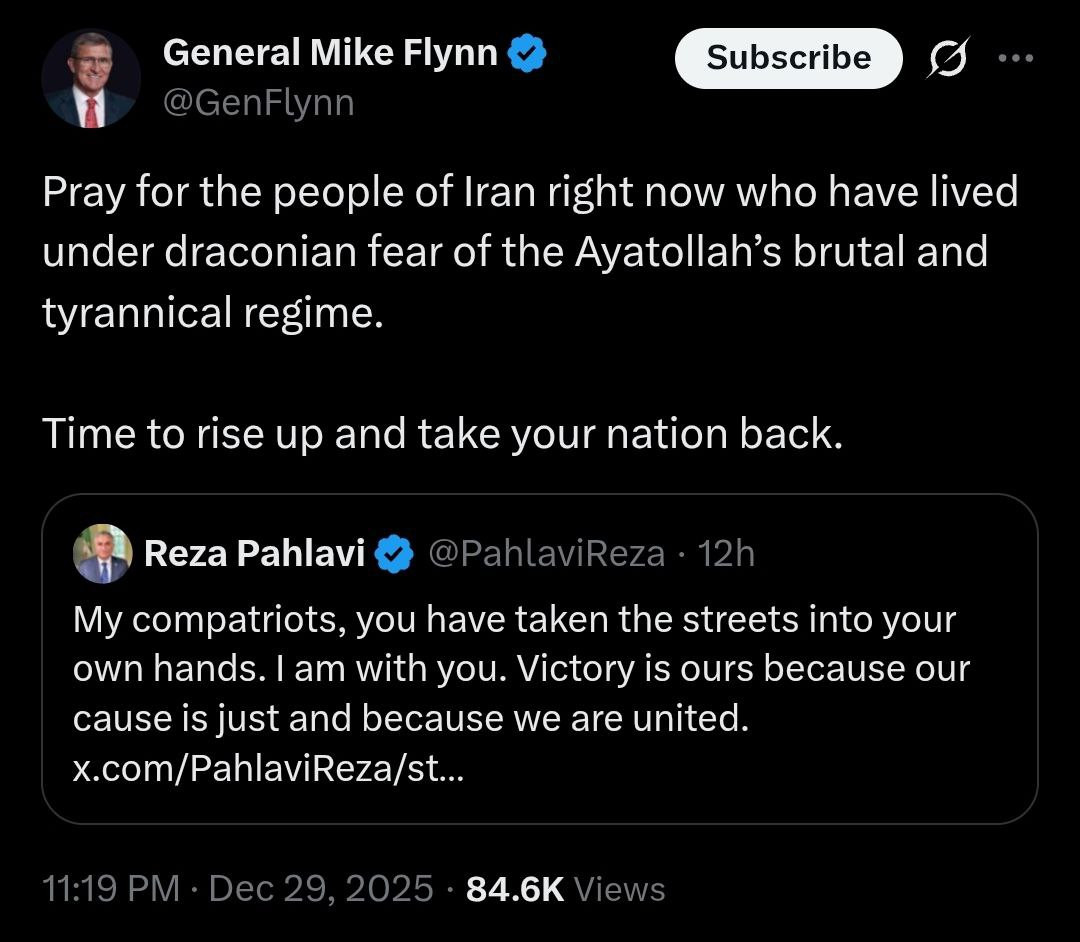Open the Reza Pahlavi name in quote
Viewport: 1080px width, 942px height.
[x=254, y=553]
